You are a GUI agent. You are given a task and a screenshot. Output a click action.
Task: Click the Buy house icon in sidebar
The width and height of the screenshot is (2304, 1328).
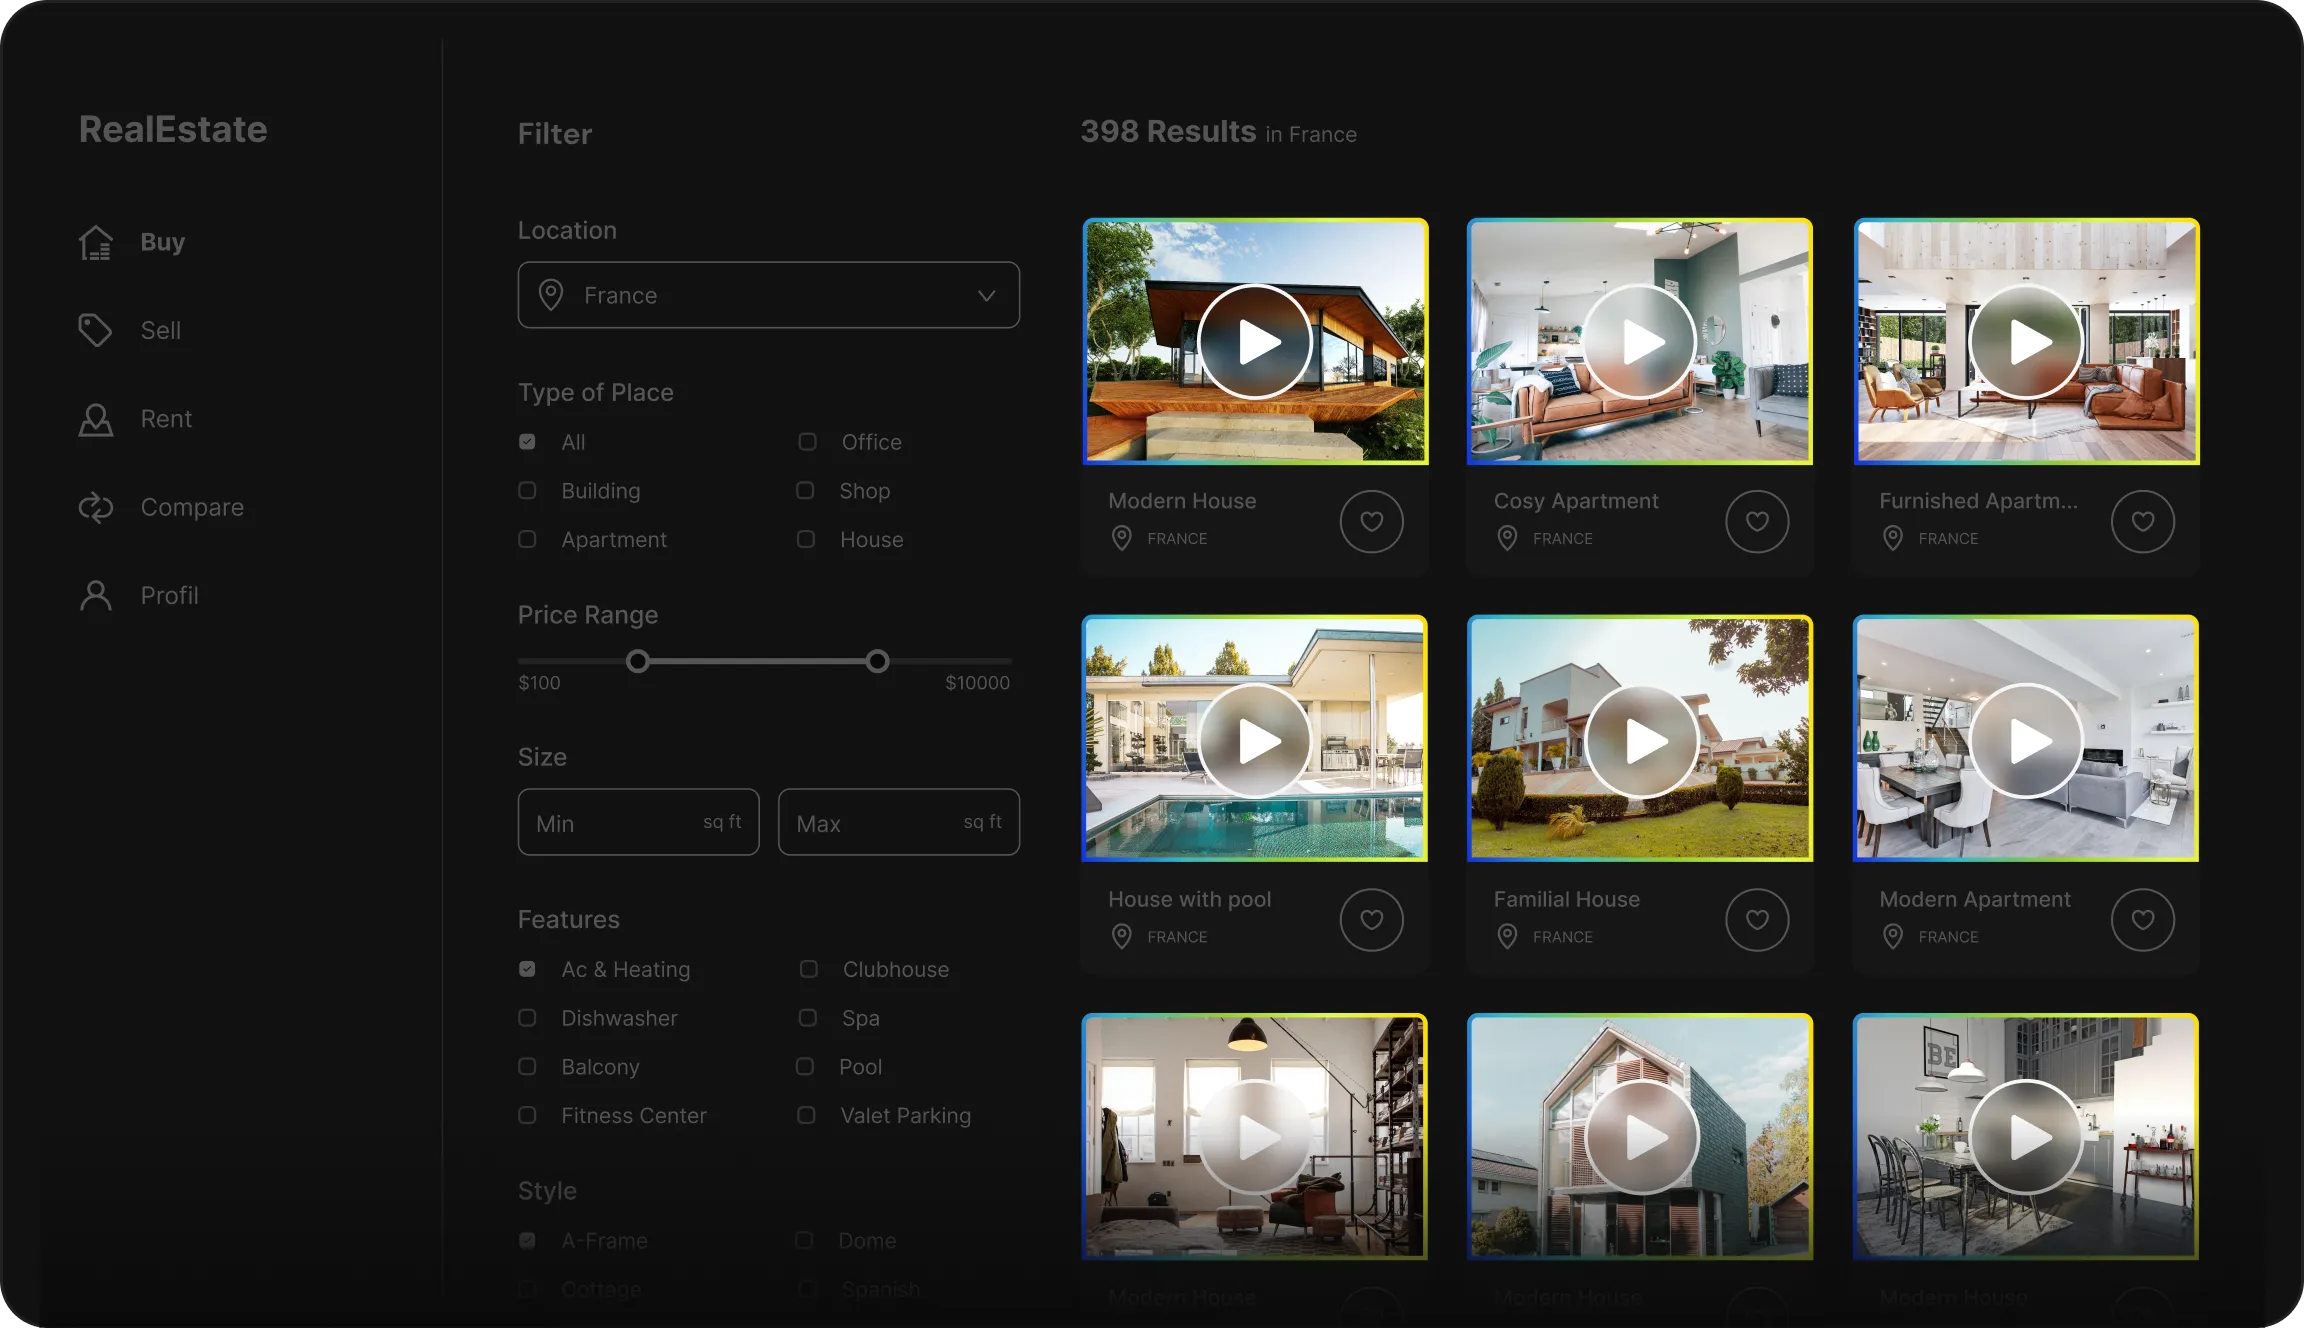pos(96,242)
